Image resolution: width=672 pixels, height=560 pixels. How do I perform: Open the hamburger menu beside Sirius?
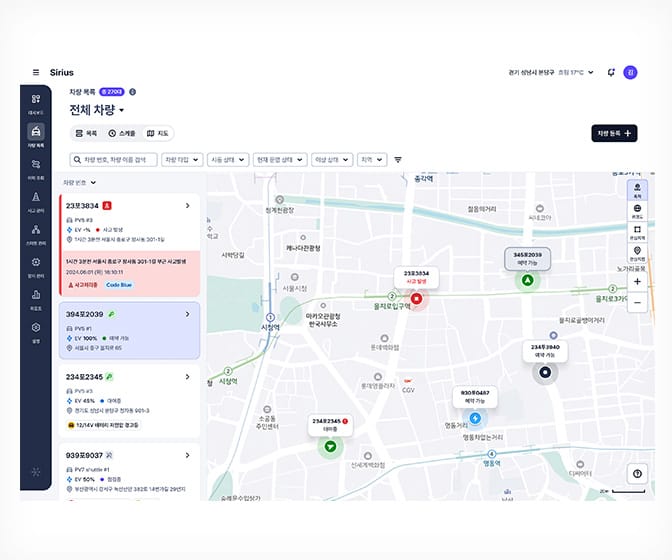pyautogui.click(x=36, y=72)
